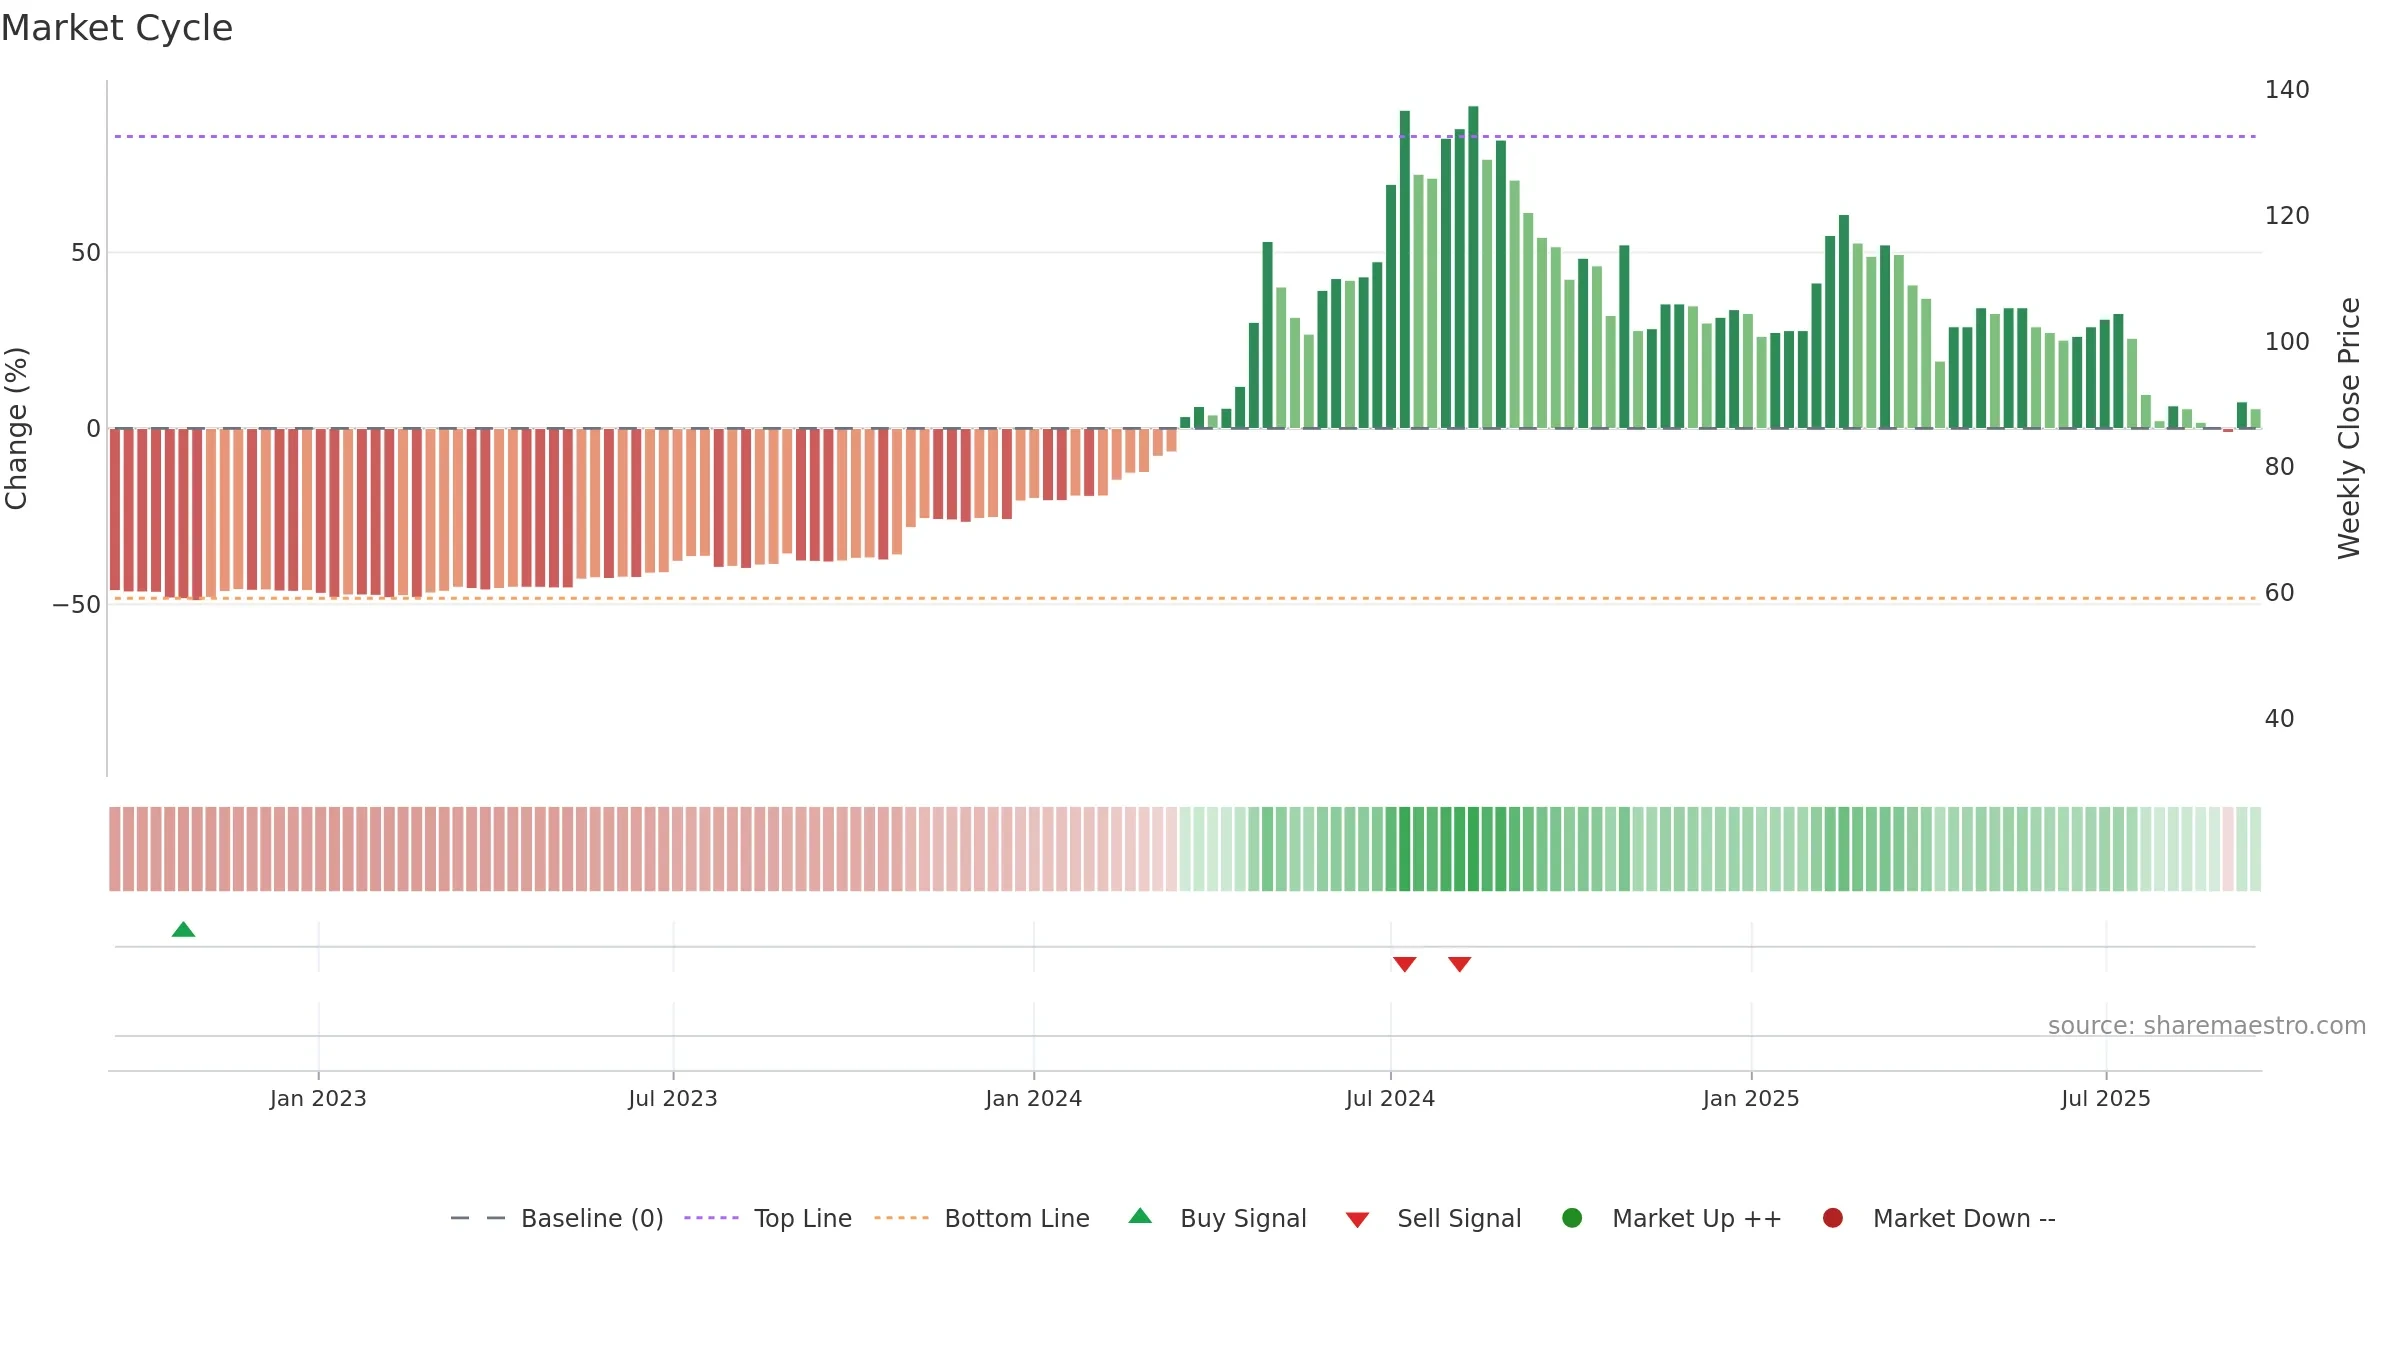
Task: Click the Jul 2024 axis label
Action: click(x=1390, y=1099)
